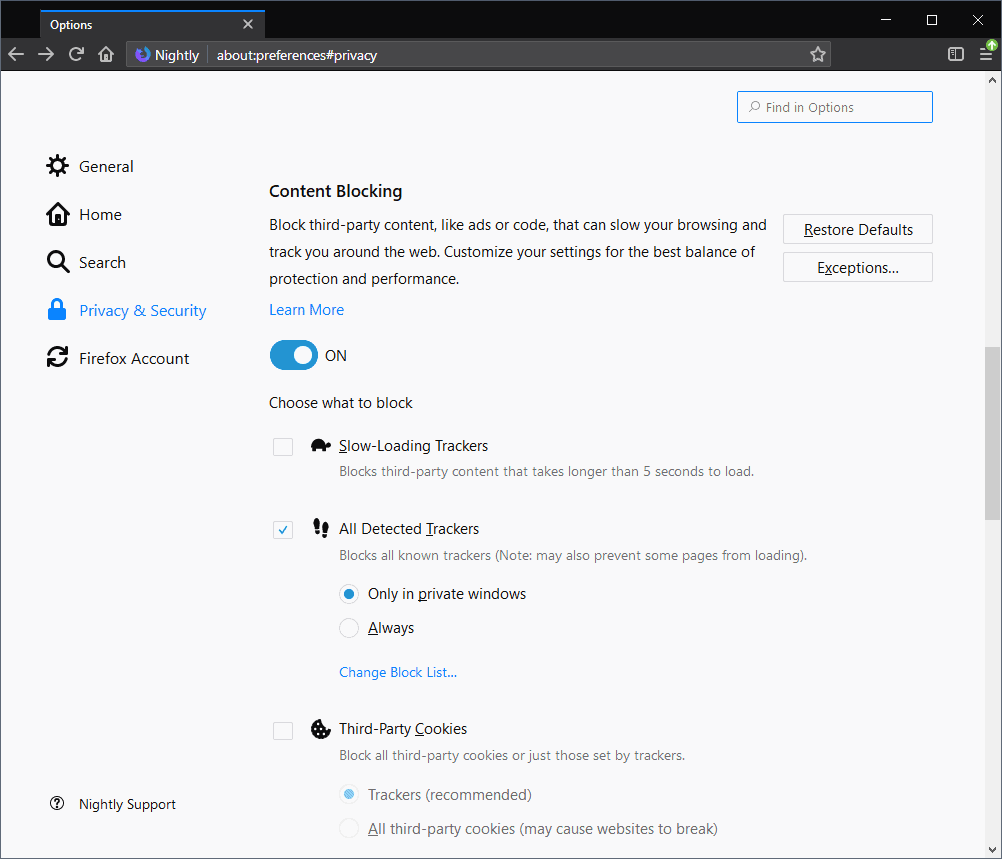Select the Home panel in the sidebar
1002x859 pixels.
point(57,214)
